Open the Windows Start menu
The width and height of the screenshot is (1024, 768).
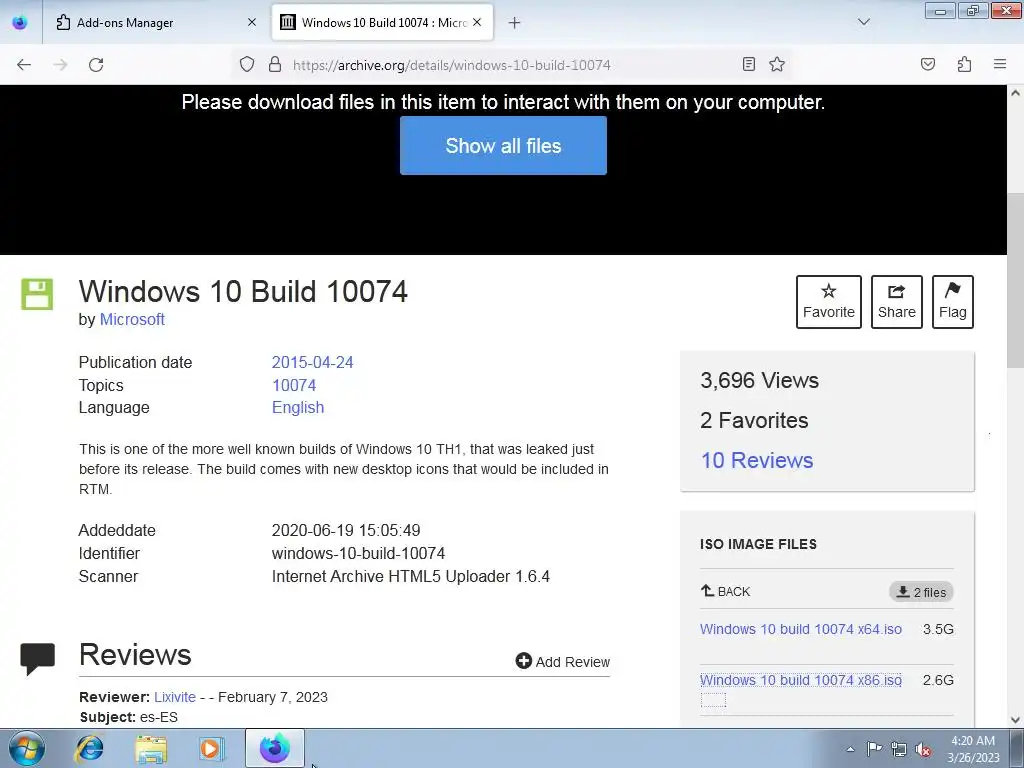pyautogui.click(x=27, y=748)
